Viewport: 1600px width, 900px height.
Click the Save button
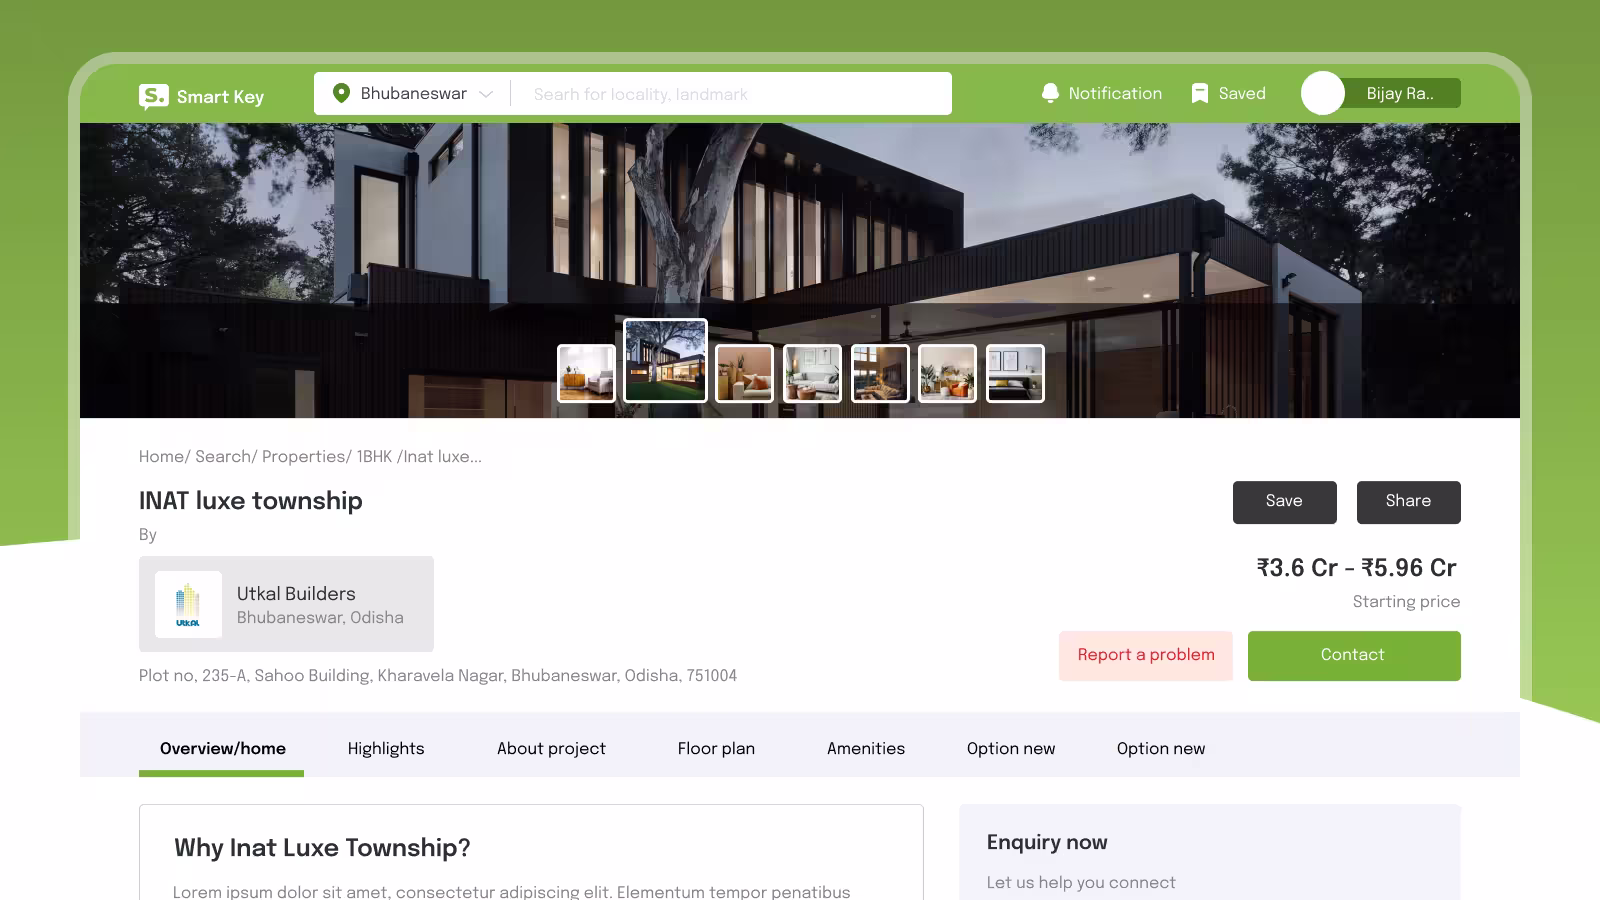[1285, 502]
